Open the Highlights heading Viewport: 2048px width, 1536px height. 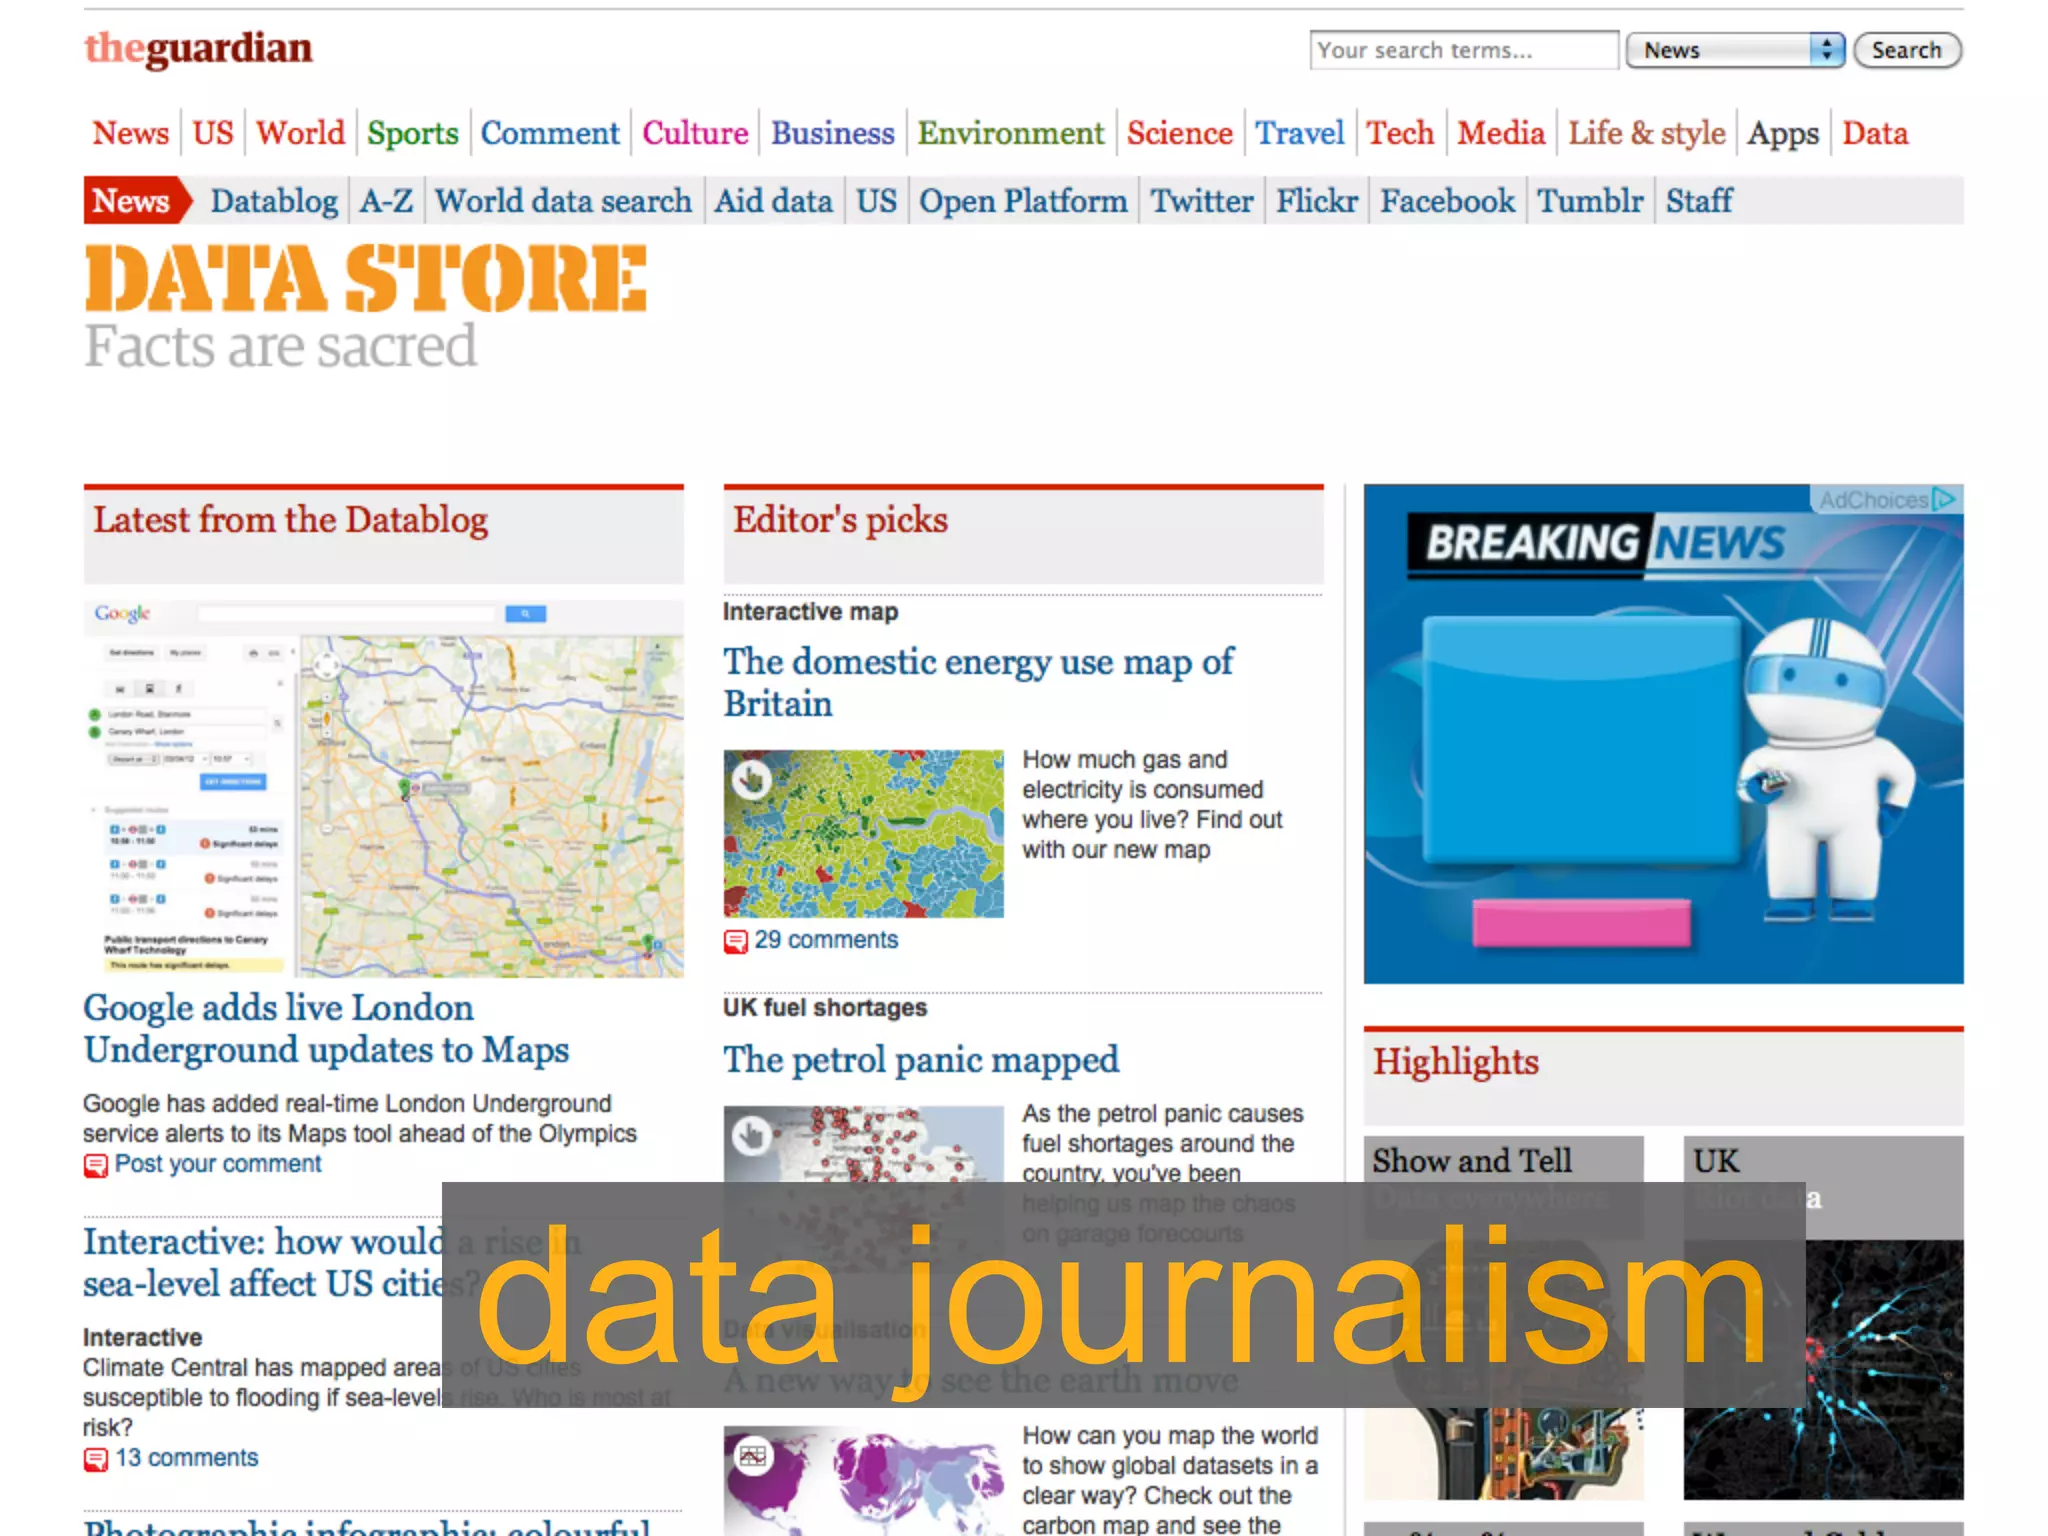pos(1455,1063)
